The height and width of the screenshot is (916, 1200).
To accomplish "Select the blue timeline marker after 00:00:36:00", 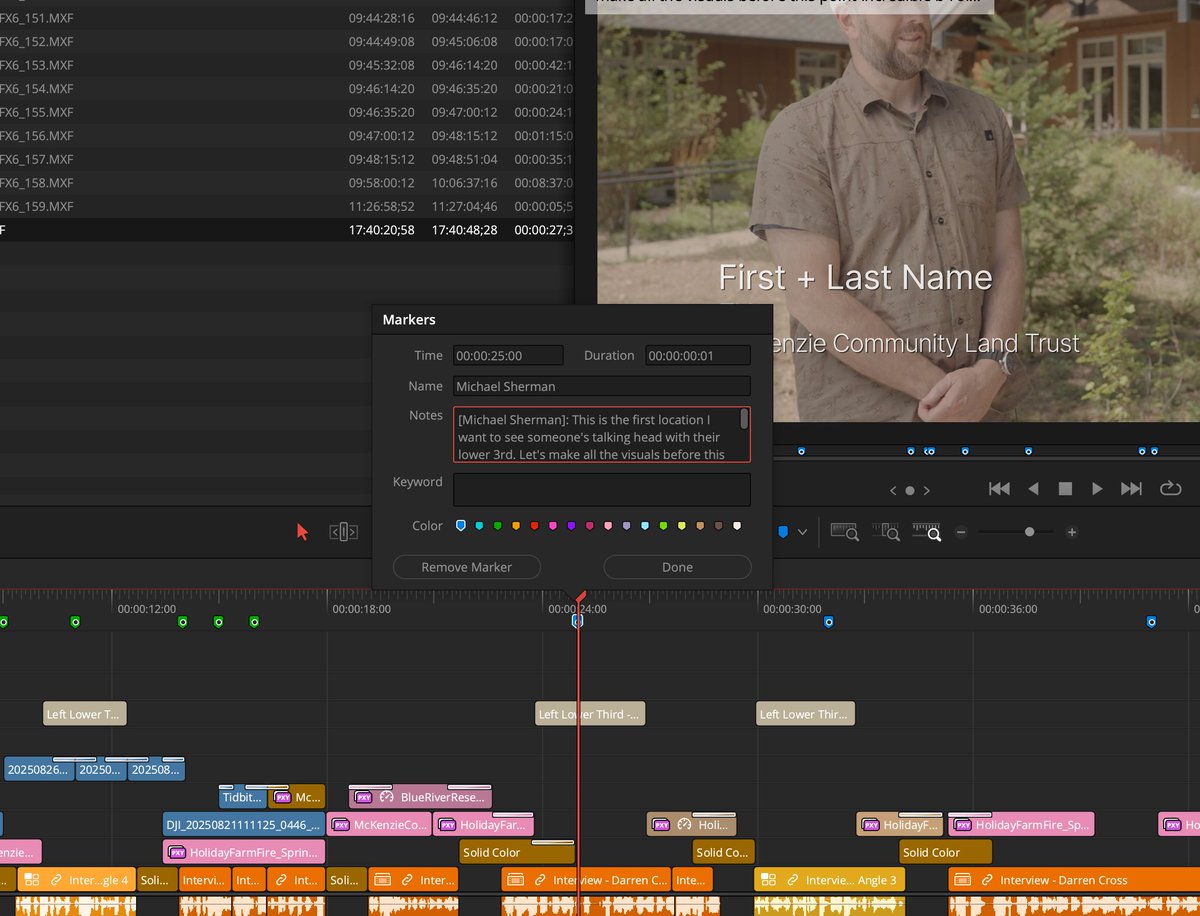I will pos(1151,622).
